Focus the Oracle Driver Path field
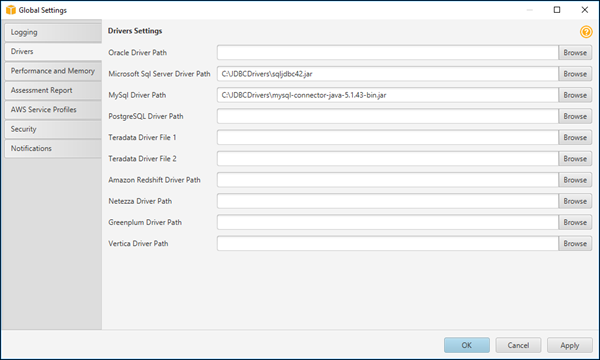 pyautogui.click(x=388, y=53)
